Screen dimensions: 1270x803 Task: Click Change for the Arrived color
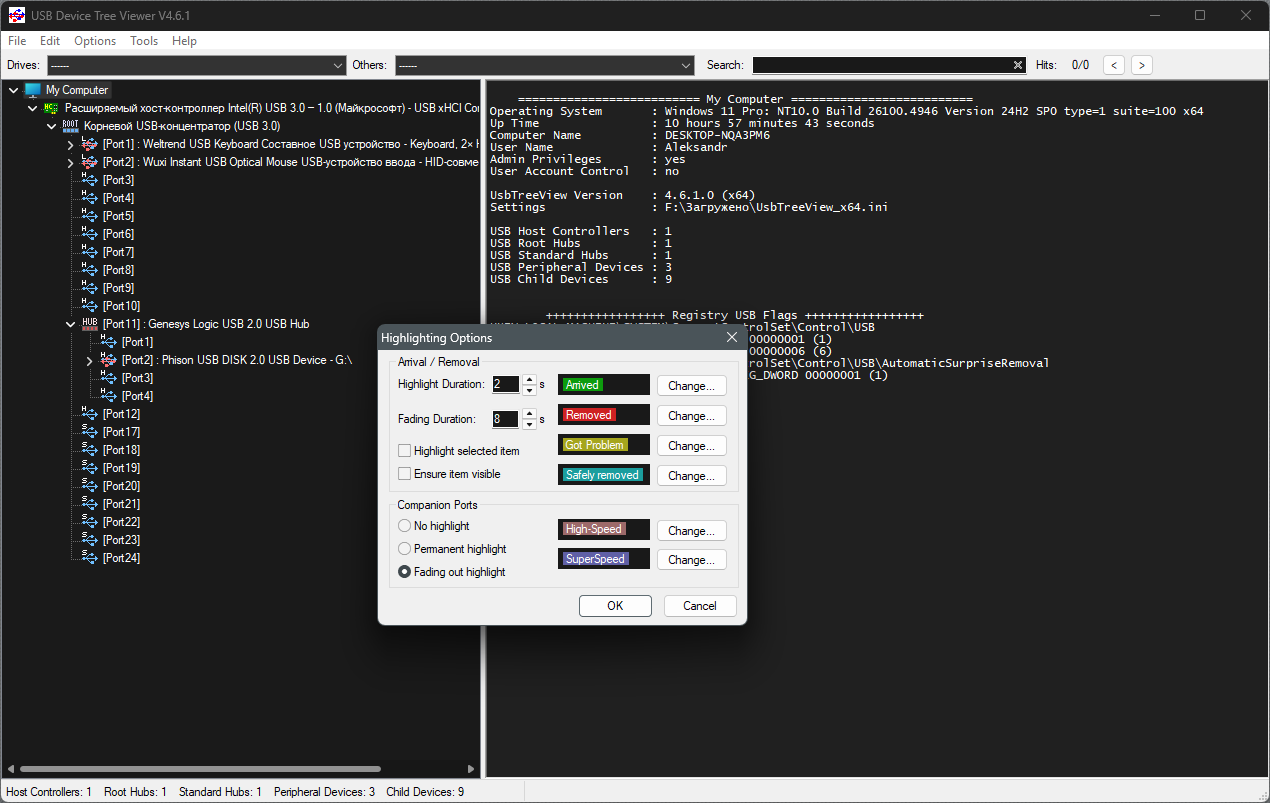tap(692, 385)
